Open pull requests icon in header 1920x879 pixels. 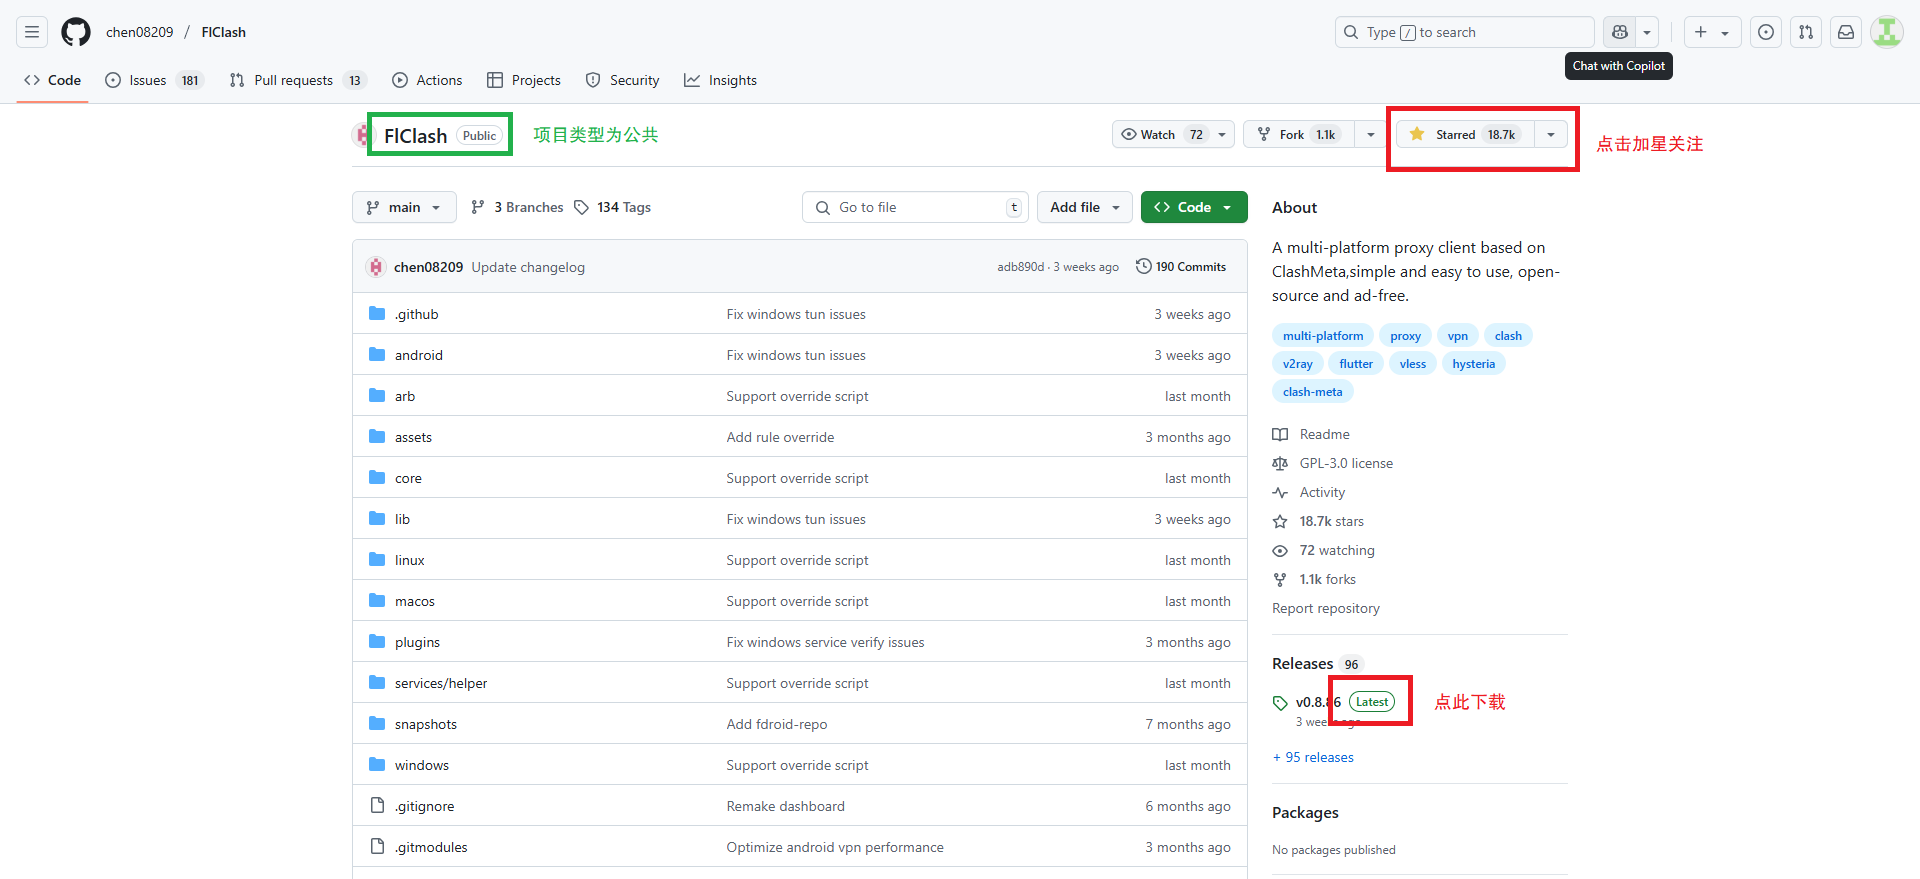pos(1806,32)
